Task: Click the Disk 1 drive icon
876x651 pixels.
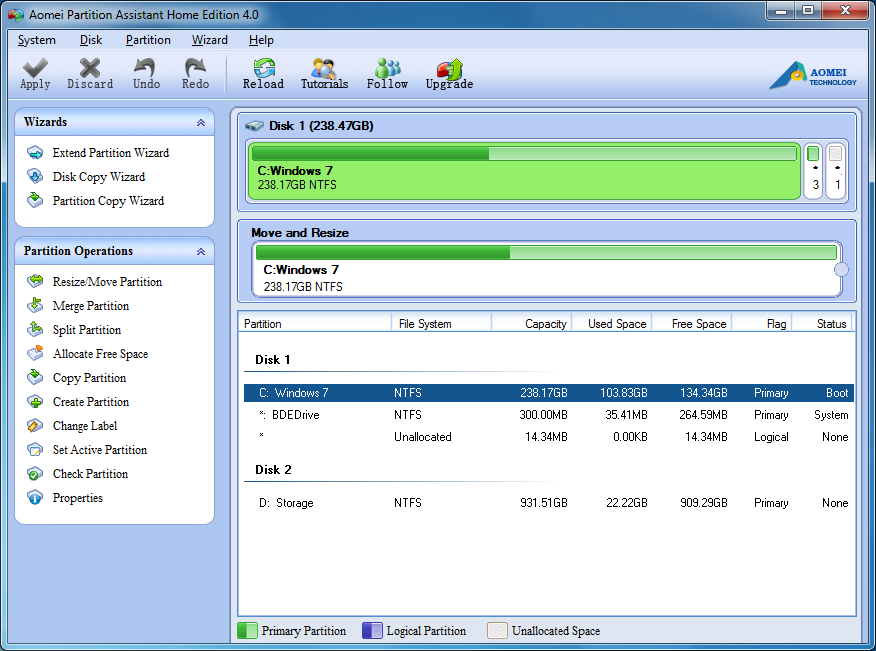Action: click(254, 126)
